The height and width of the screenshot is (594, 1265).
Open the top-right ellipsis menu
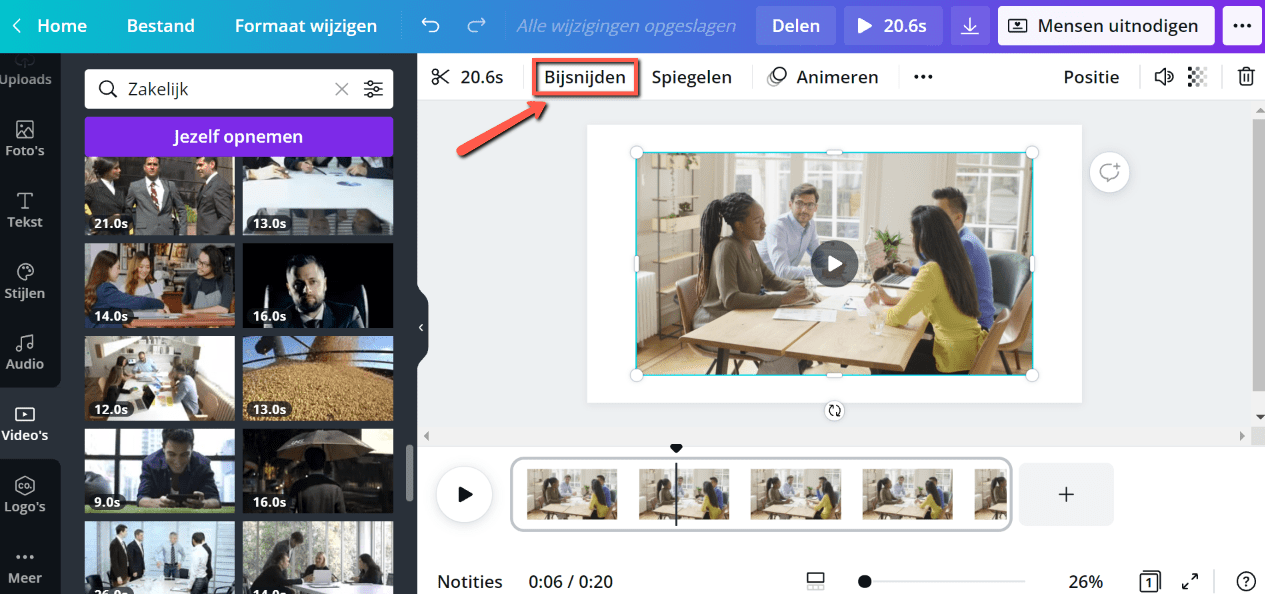(1242, 26)
